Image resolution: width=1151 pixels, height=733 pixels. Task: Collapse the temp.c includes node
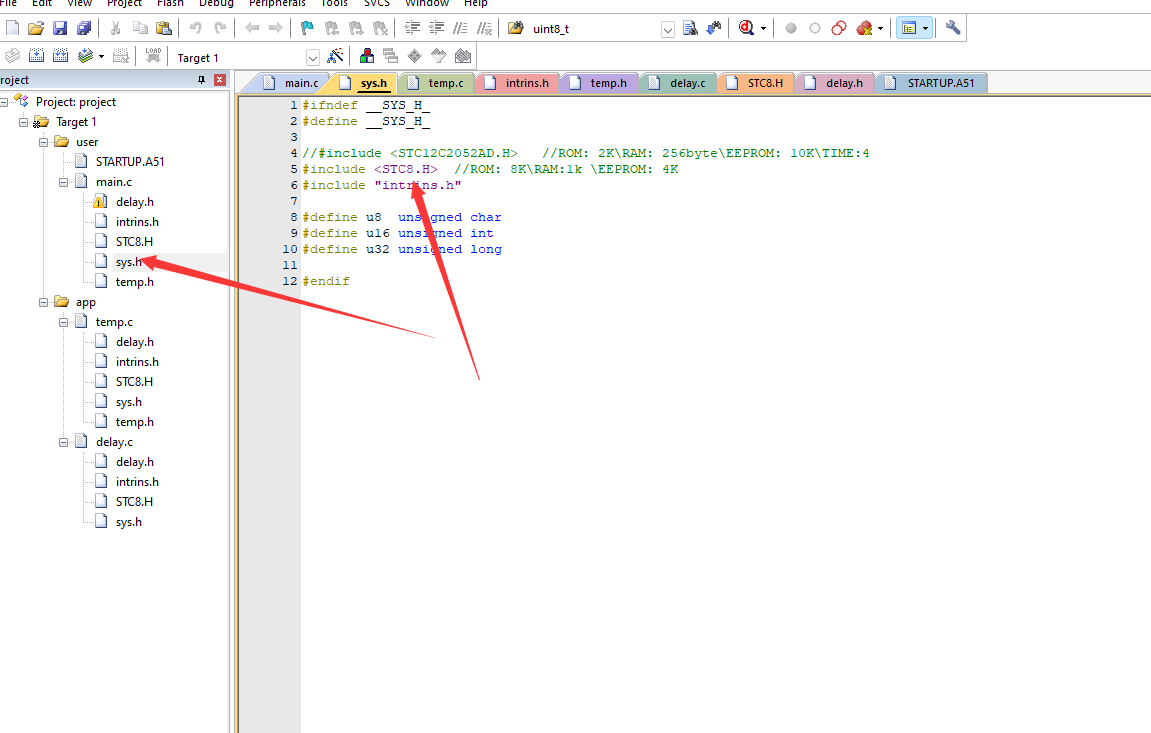[63, 322]
